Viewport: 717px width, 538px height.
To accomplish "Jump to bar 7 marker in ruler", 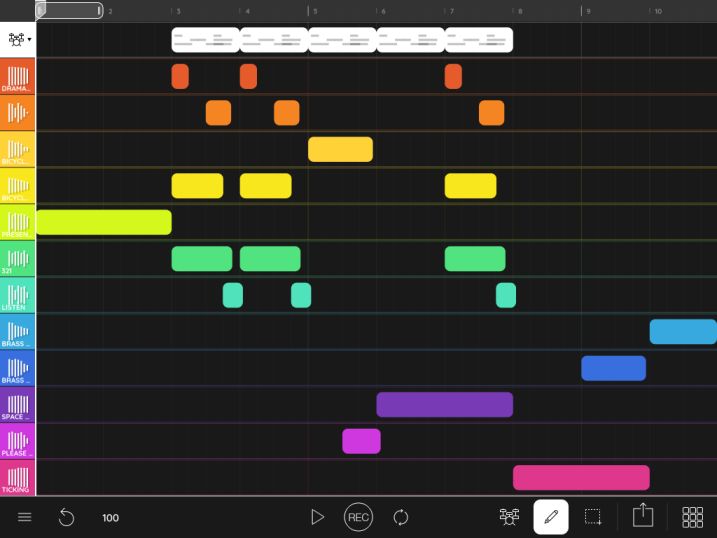I will click(452, 11).
